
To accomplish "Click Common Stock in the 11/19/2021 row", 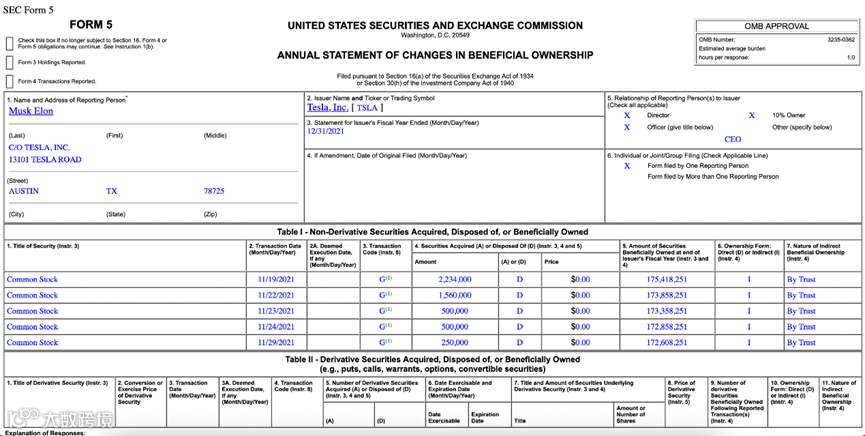I will (32, 279).
